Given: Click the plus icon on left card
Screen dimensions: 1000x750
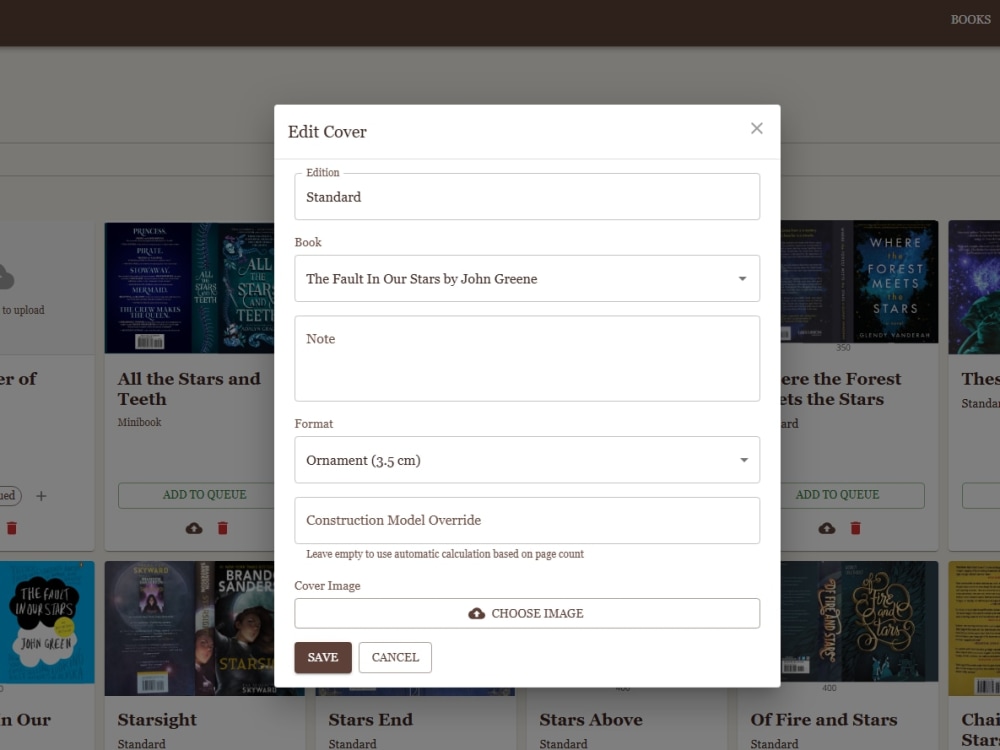Looking at the screenshot, I should [41, 496].
